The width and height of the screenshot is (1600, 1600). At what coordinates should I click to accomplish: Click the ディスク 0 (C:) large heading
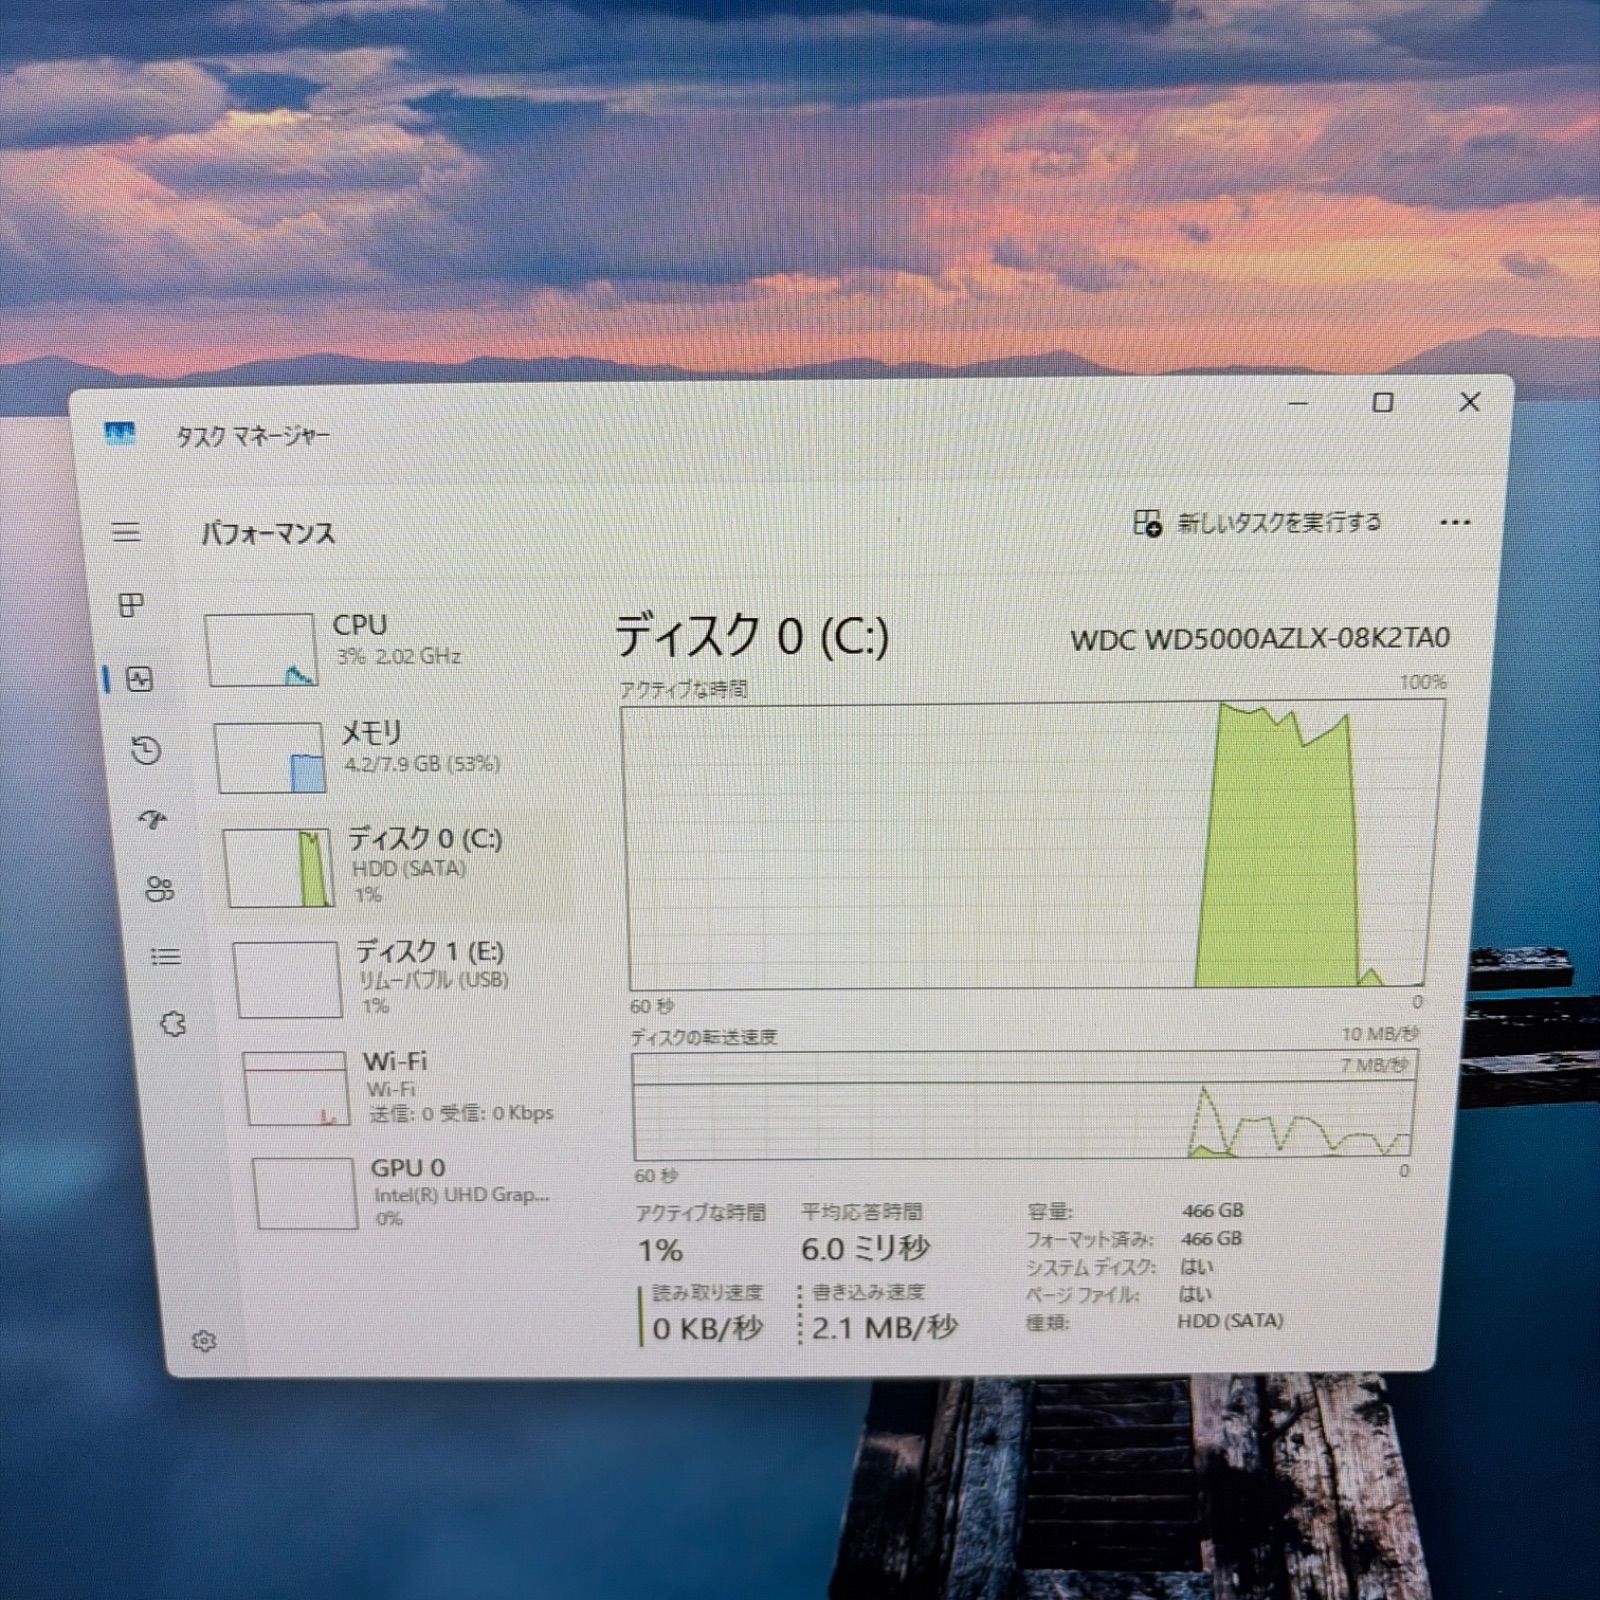(751, 635)
